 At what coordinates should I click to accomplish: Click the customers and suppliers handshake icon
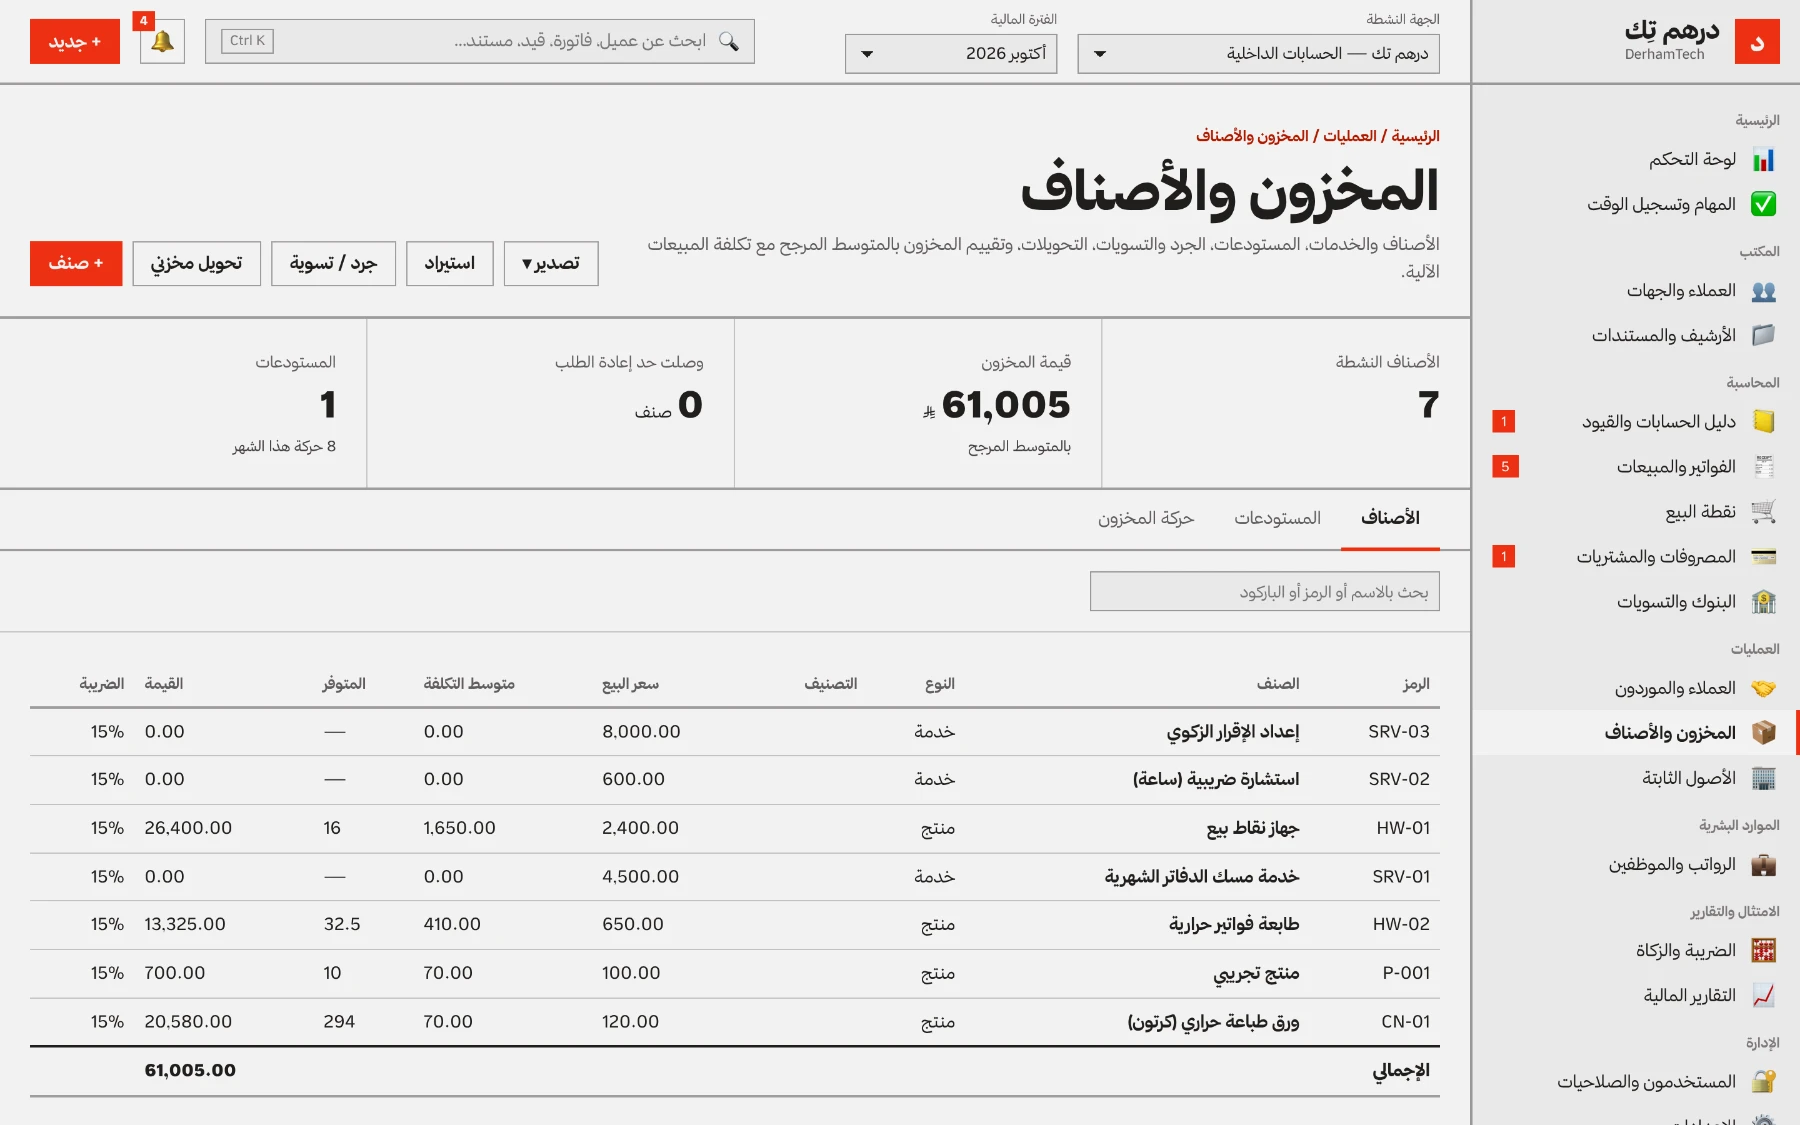tap(1763, 688)
